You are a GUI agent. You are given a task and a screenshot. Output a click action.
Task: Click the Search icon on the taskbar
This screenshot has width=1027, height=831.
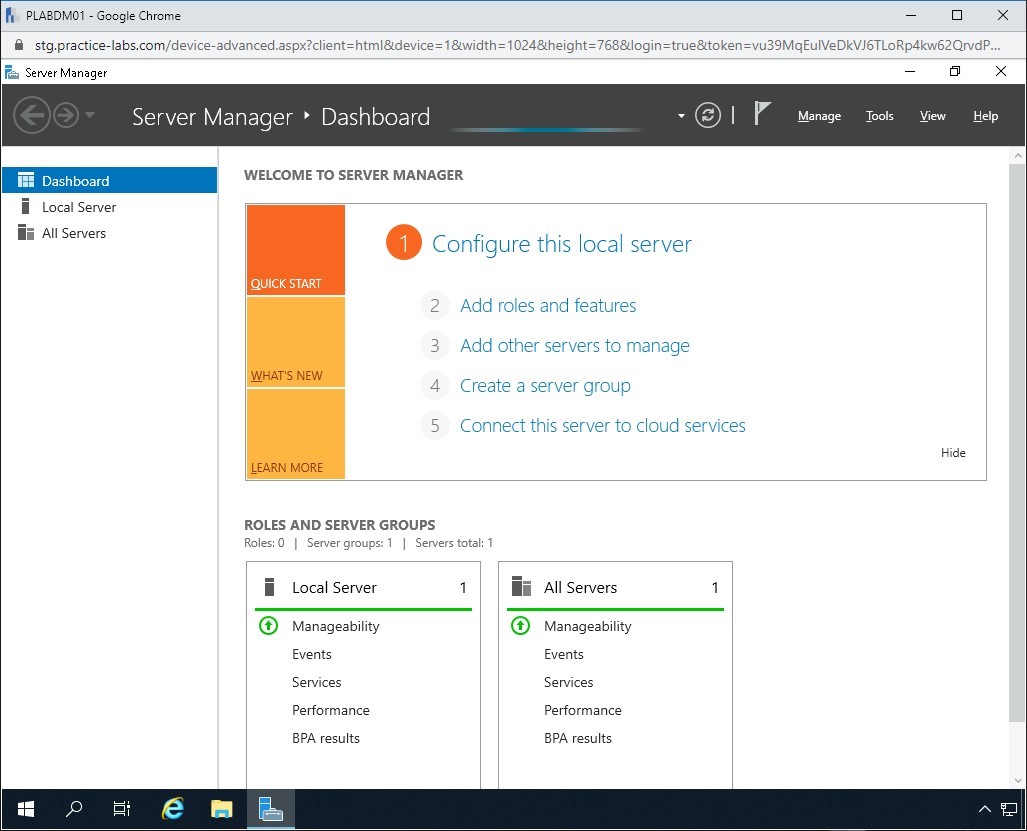click(73, 809)
